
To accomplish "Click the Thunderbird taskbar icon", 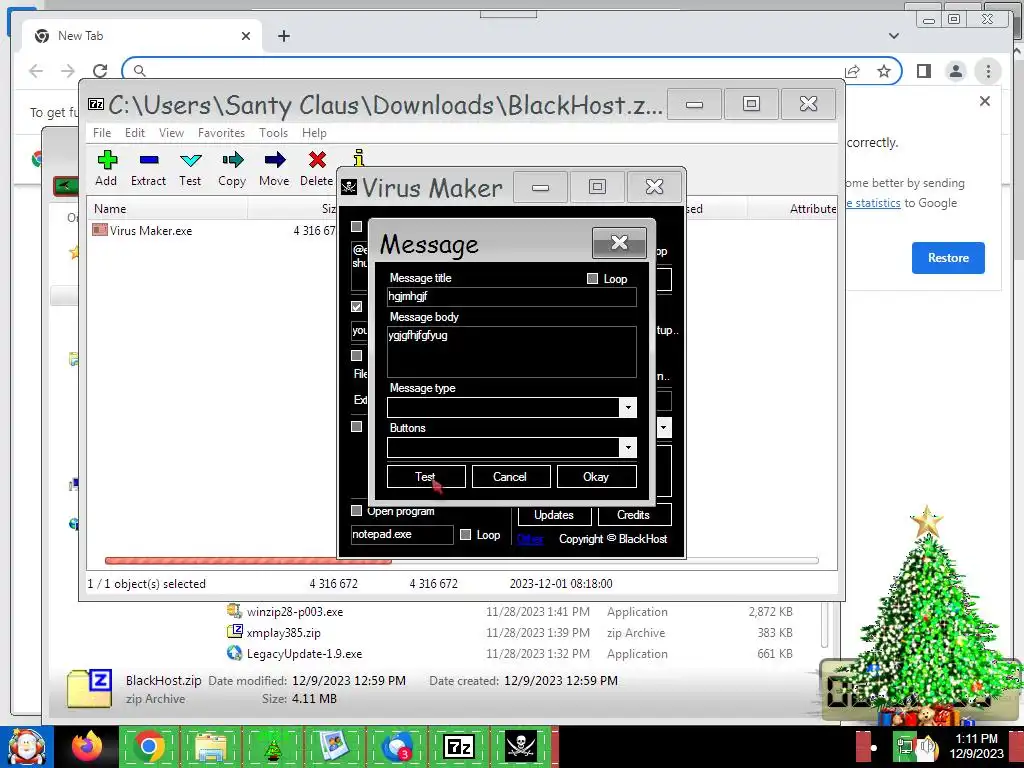I will [x=396, y=747].
